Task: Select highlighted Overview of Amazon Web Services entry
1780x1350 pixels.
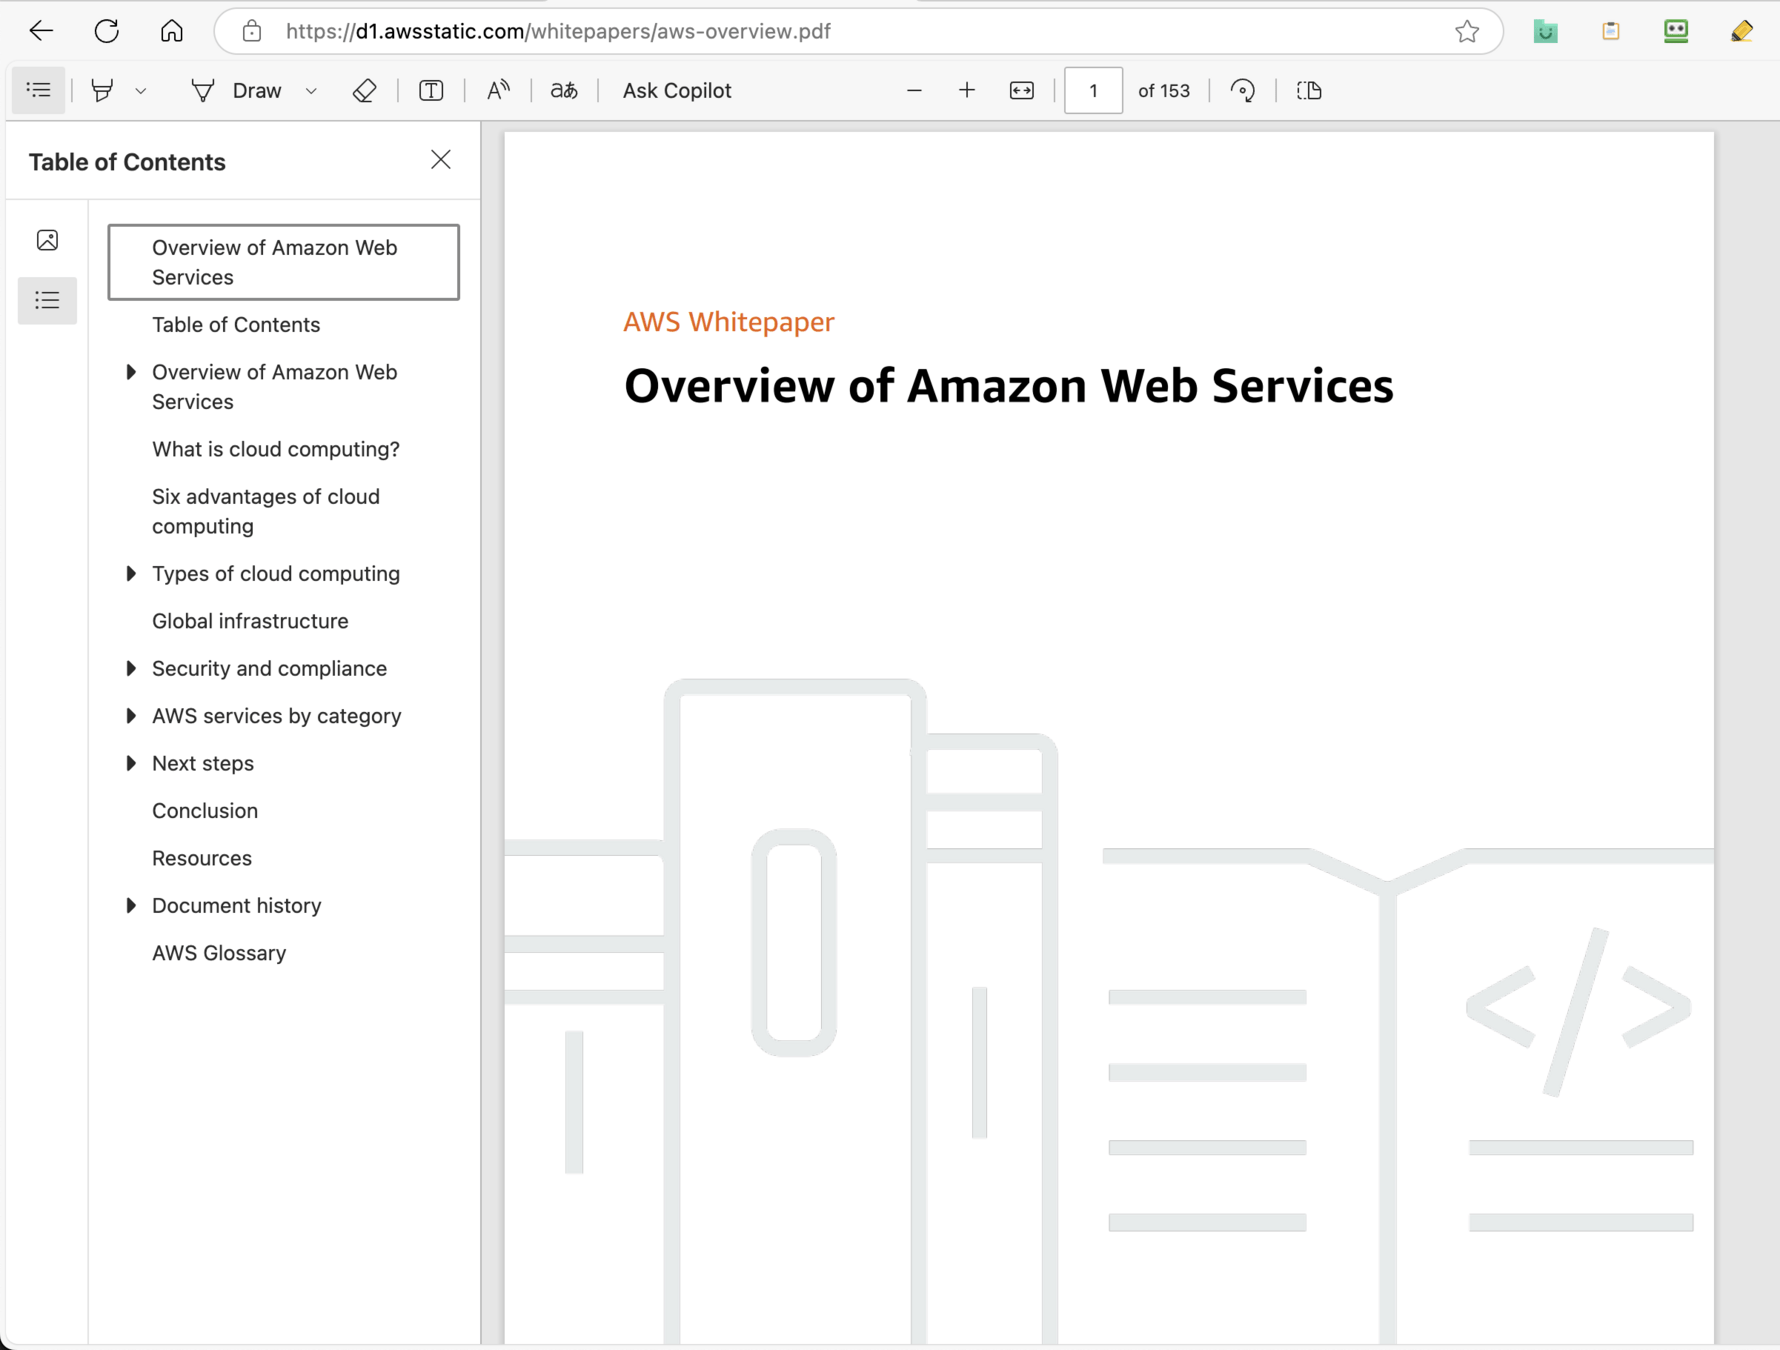Action: click(284, 262)
